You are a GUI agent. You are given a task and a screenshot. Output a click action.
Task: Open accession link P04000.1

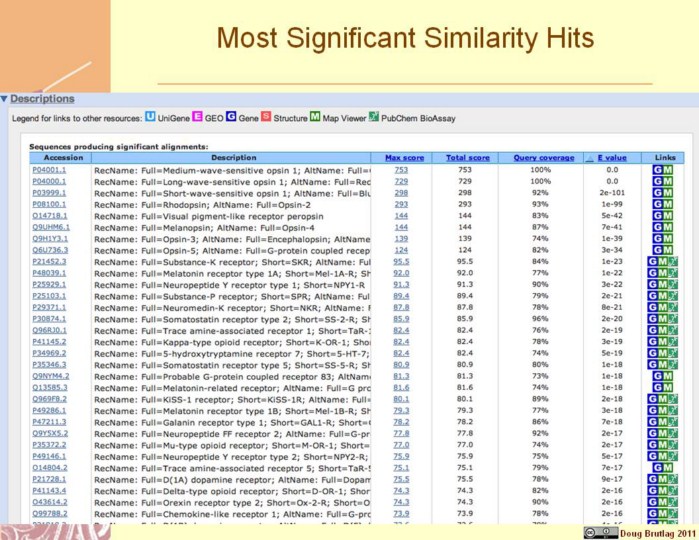(x=50, y=181)
